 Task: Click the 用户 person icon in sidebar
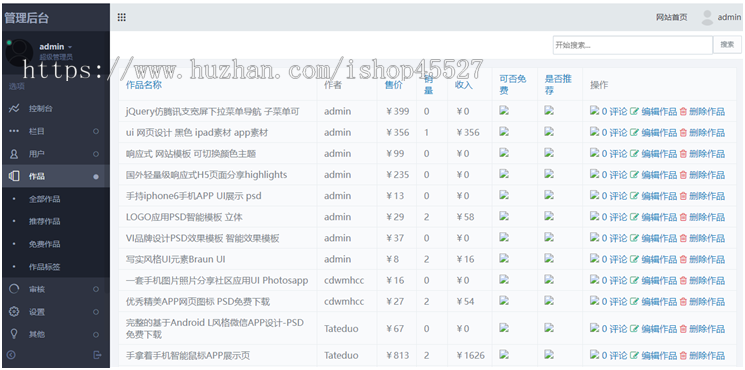[14, 153]
